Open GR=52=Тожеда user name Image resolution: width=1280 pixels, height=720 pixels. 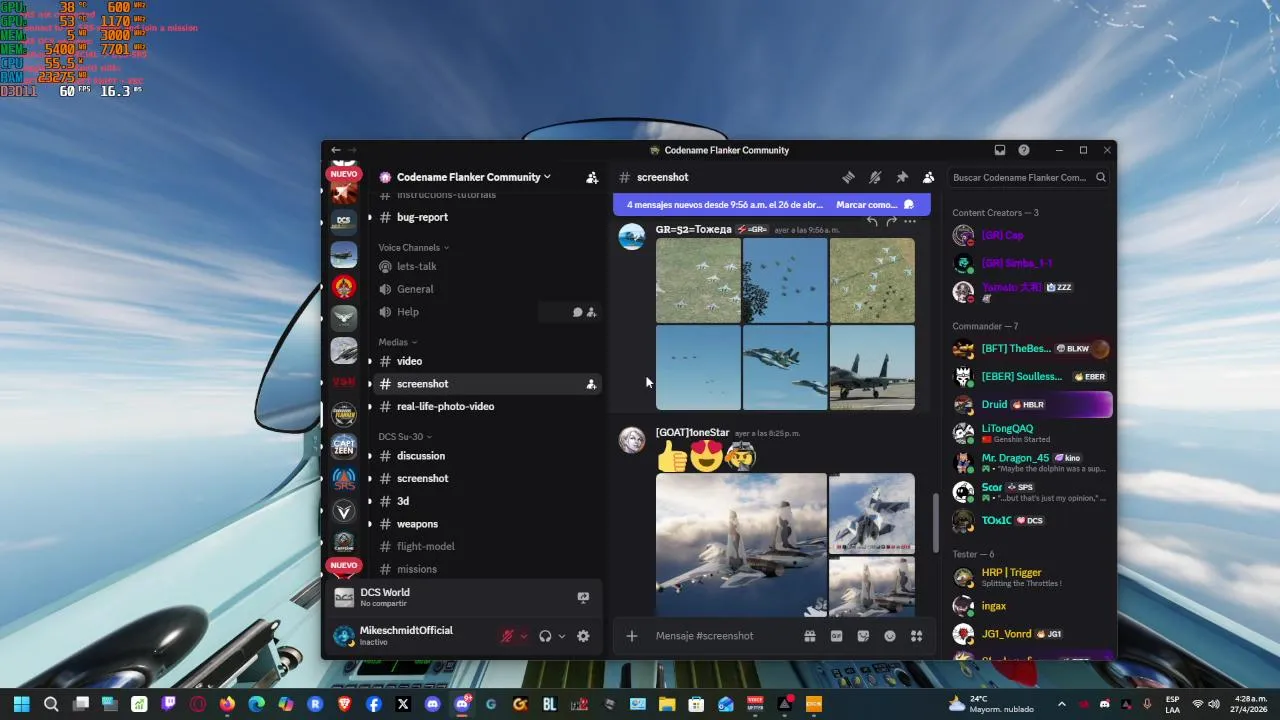click(x=694, y=229)
